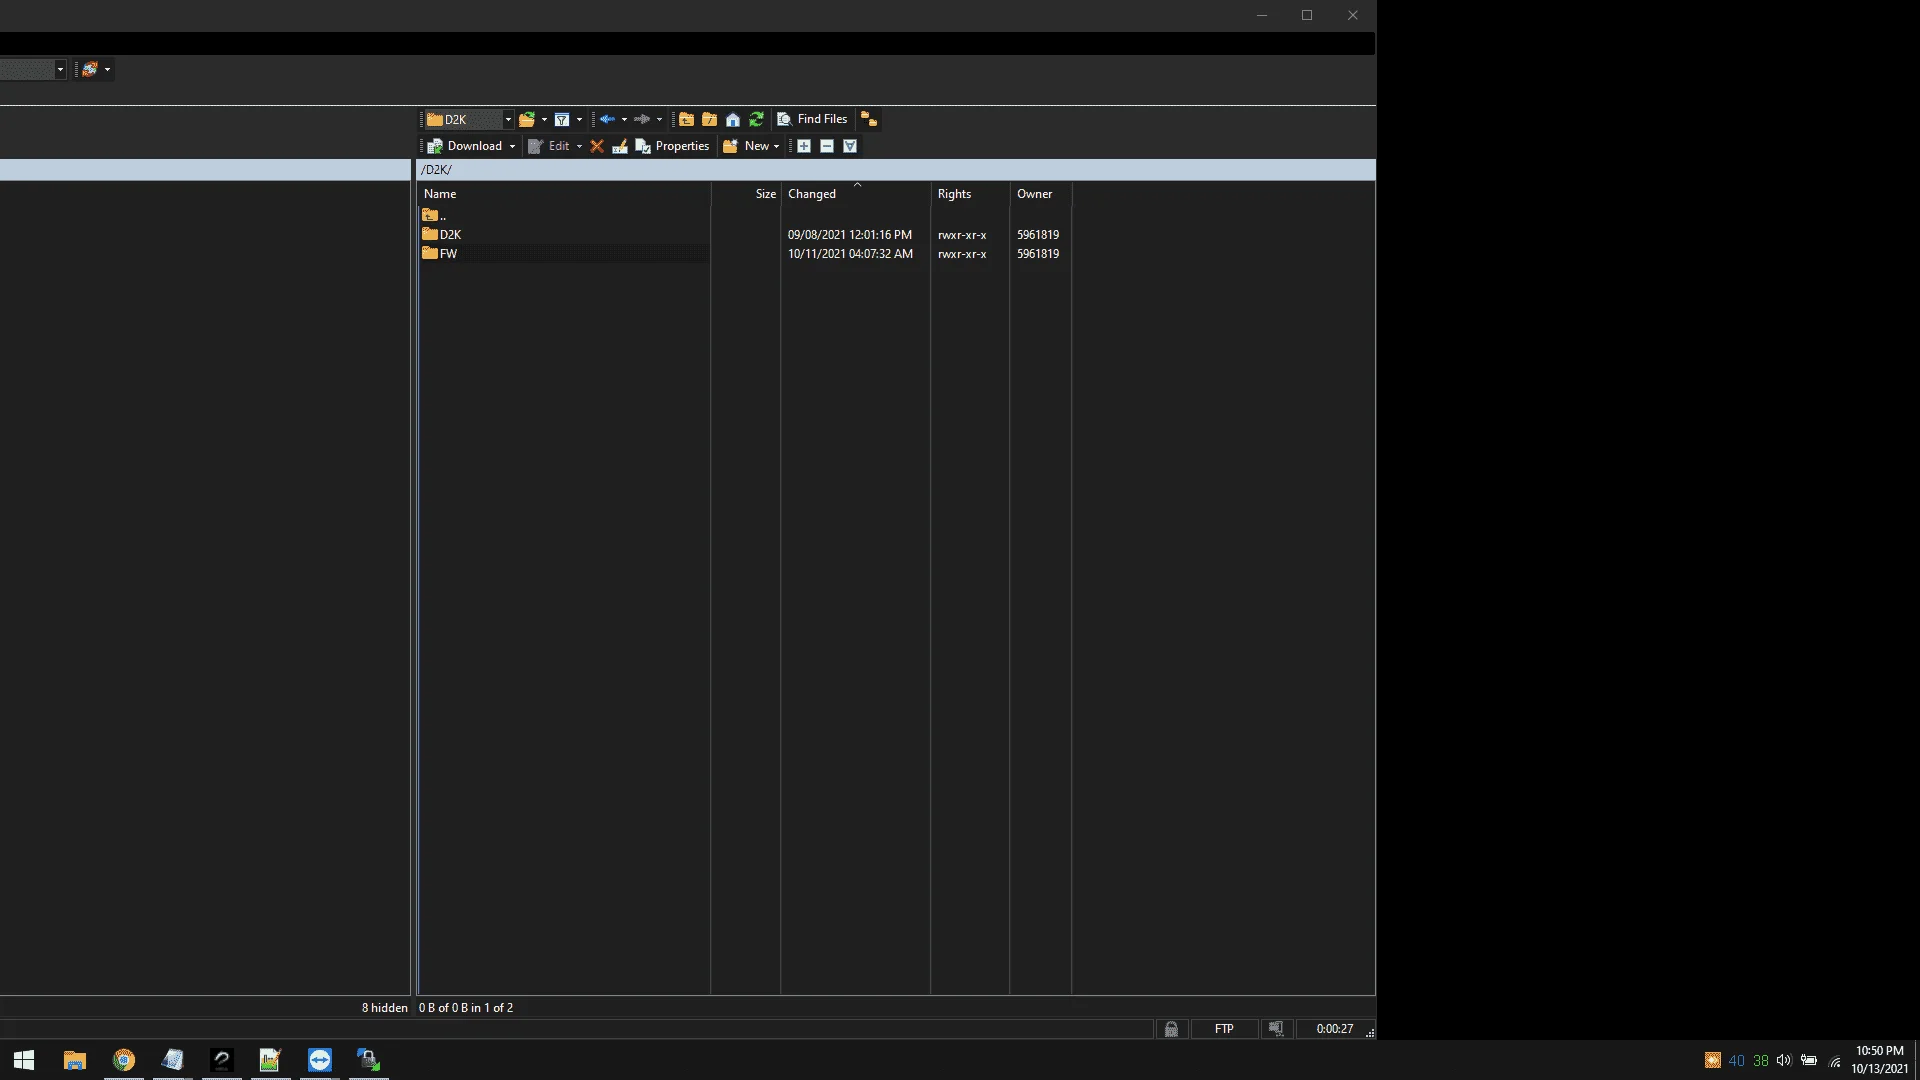Open the Properties dialog
The image size is (1920, 1080).
pos(672,146)
